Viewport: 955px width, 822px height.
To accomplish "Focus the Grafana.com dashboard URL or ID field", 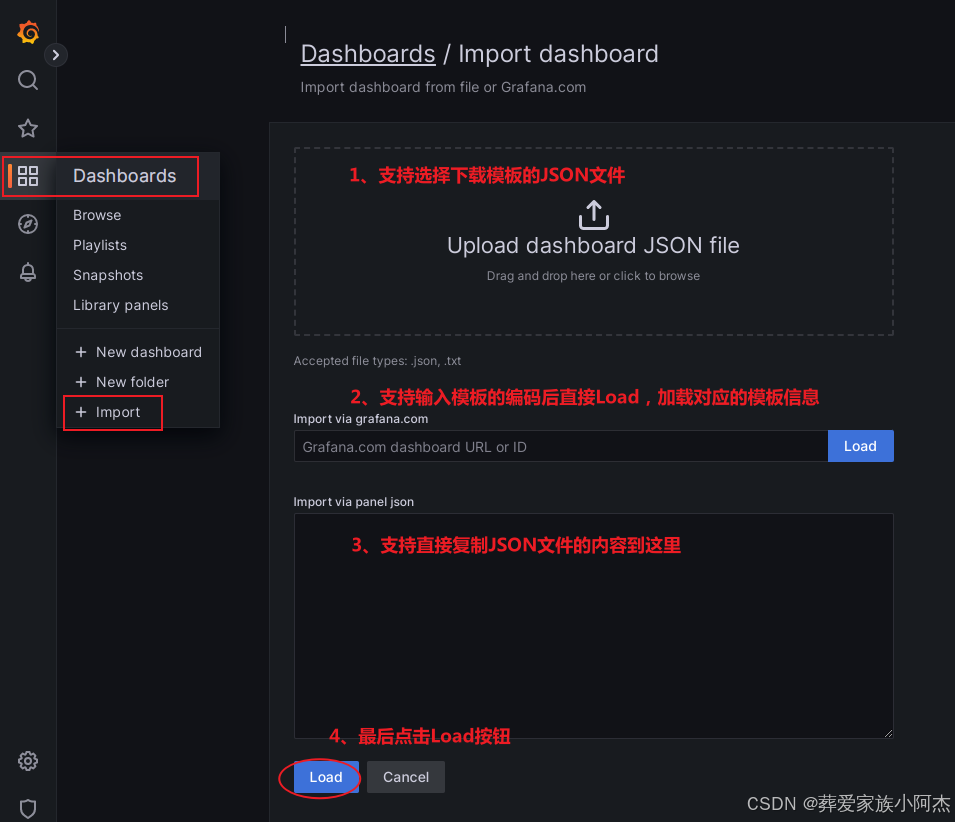I will click(561, 446).
